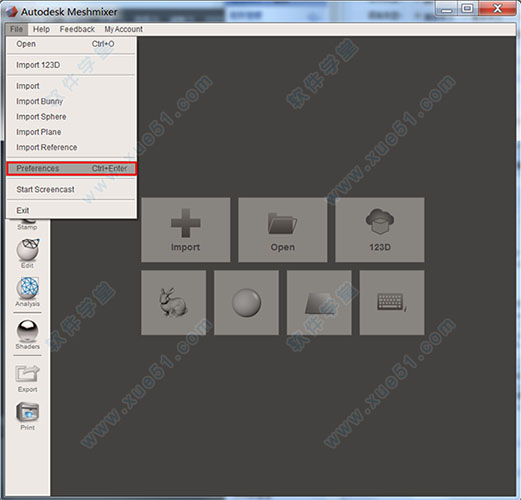Click the 123D cloud tile
Image resolution: width=521 pixels, height=500 pixels.
(380, 230)
